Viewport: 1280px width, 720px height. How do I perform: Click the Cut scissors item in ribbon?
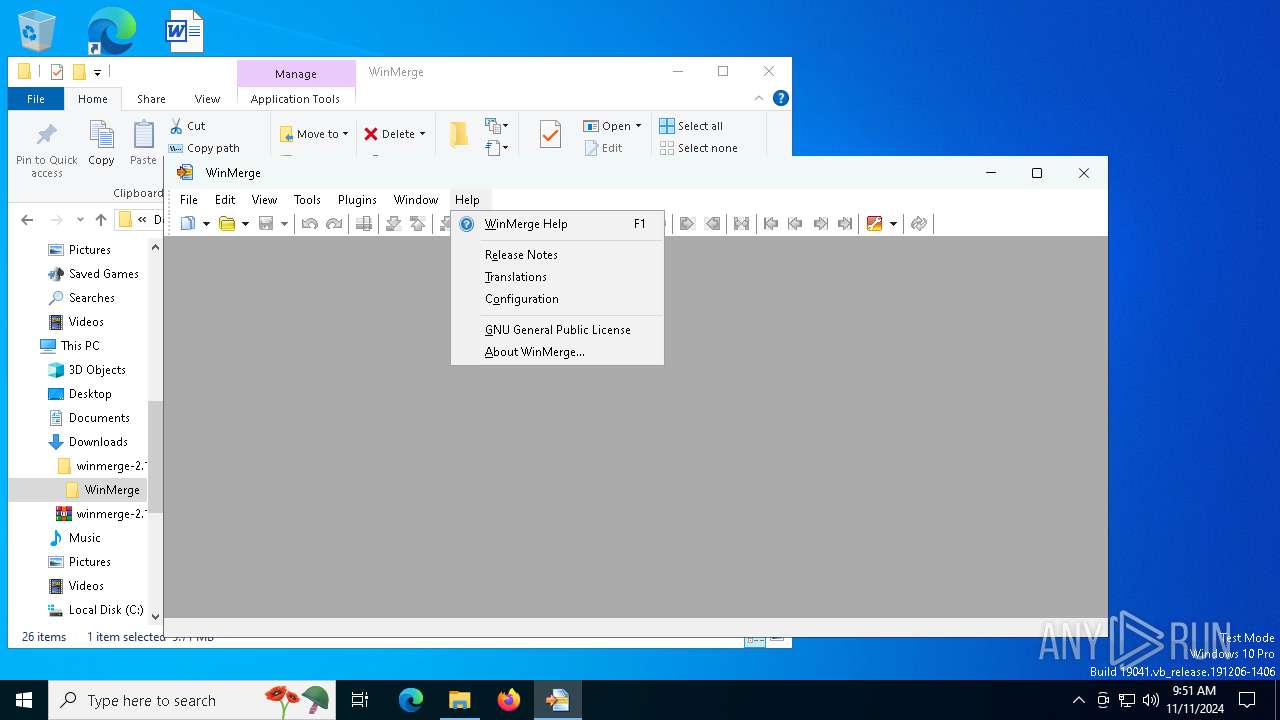pos(187,126)
